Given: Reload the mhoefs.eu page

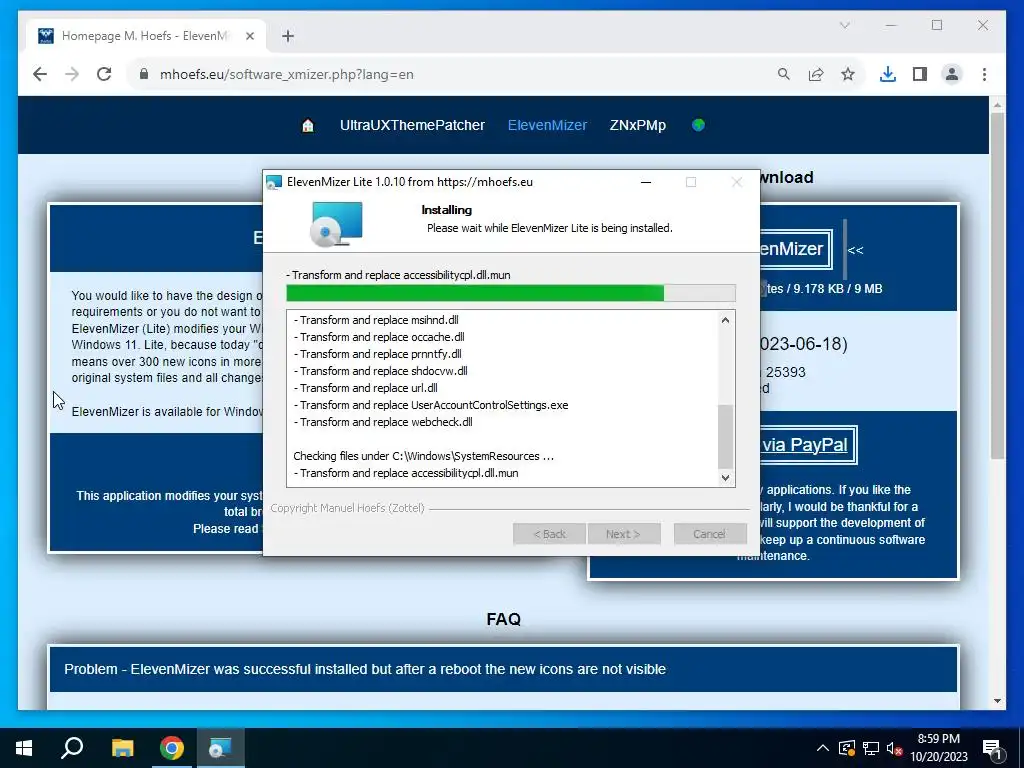Looking at the screenshot, I should pyautogui.click(x=104, y=74).
